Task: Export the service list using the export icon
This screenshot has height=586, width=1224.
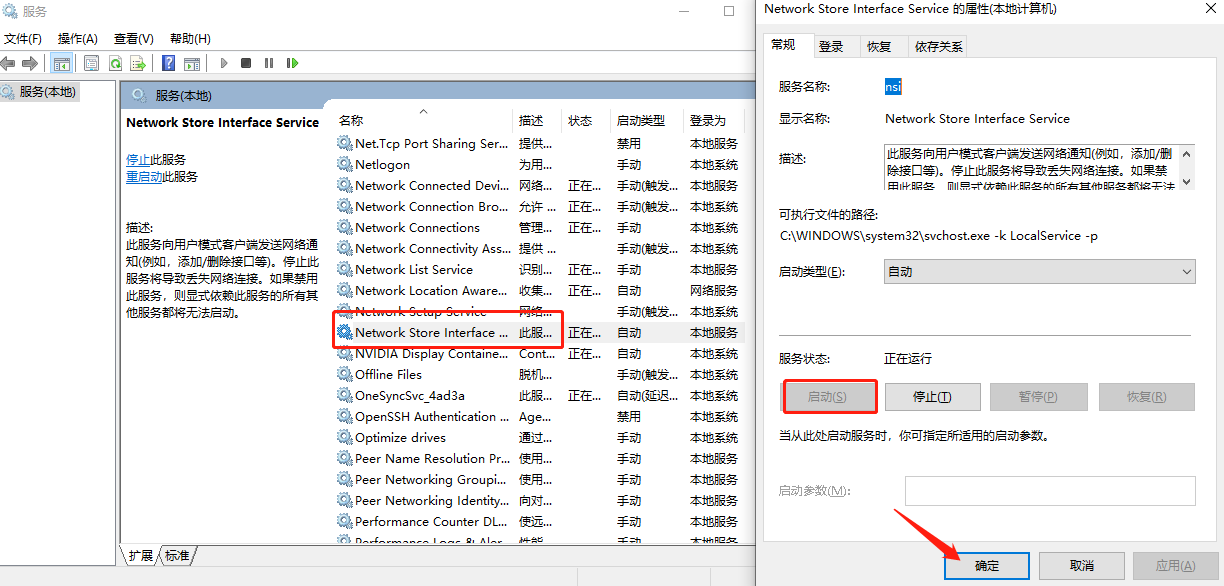Action: click(138, 63)
